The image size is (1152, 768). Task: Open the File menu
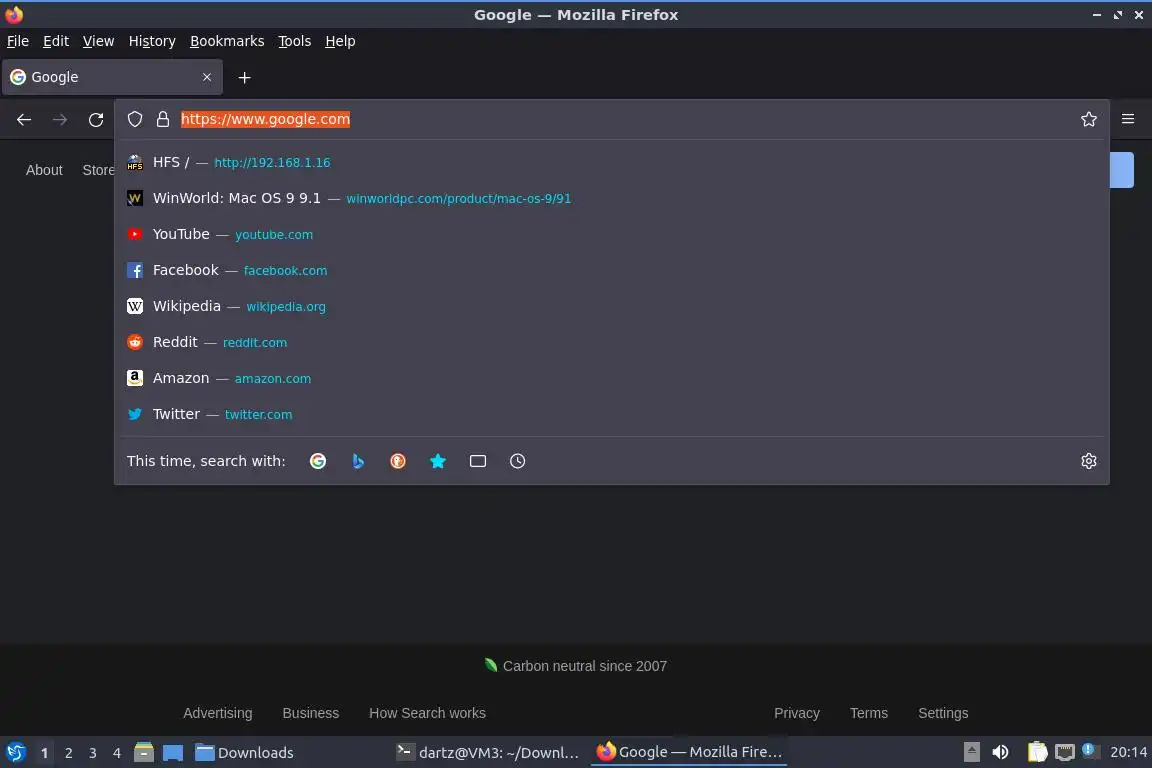click(x=18, y=41)
